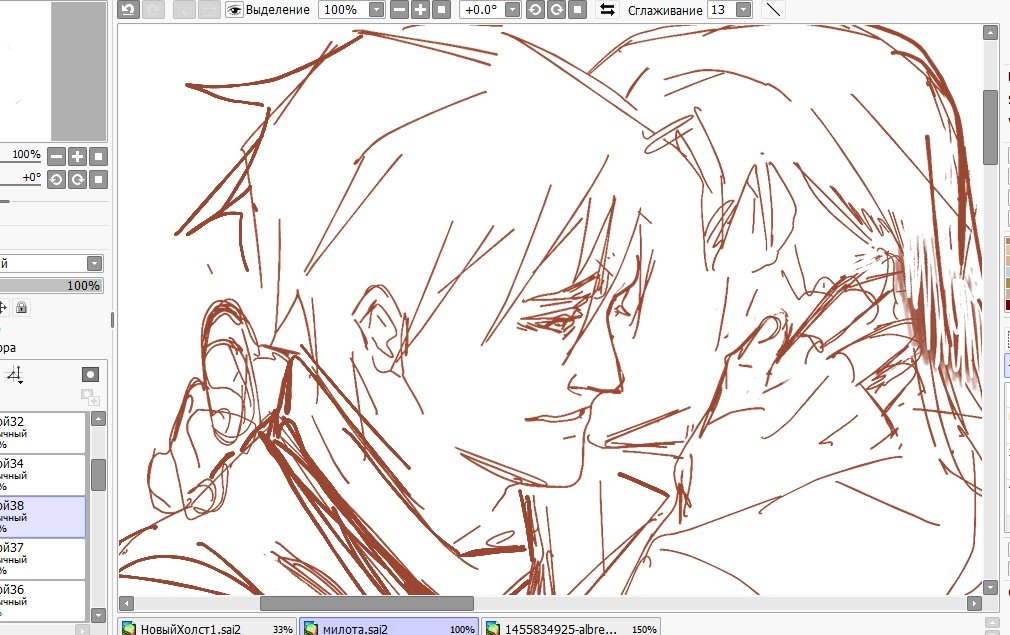Undo the last stroke in toolbar
Viewport: 1010px width, 635px height.
click(x=128, y=10)
